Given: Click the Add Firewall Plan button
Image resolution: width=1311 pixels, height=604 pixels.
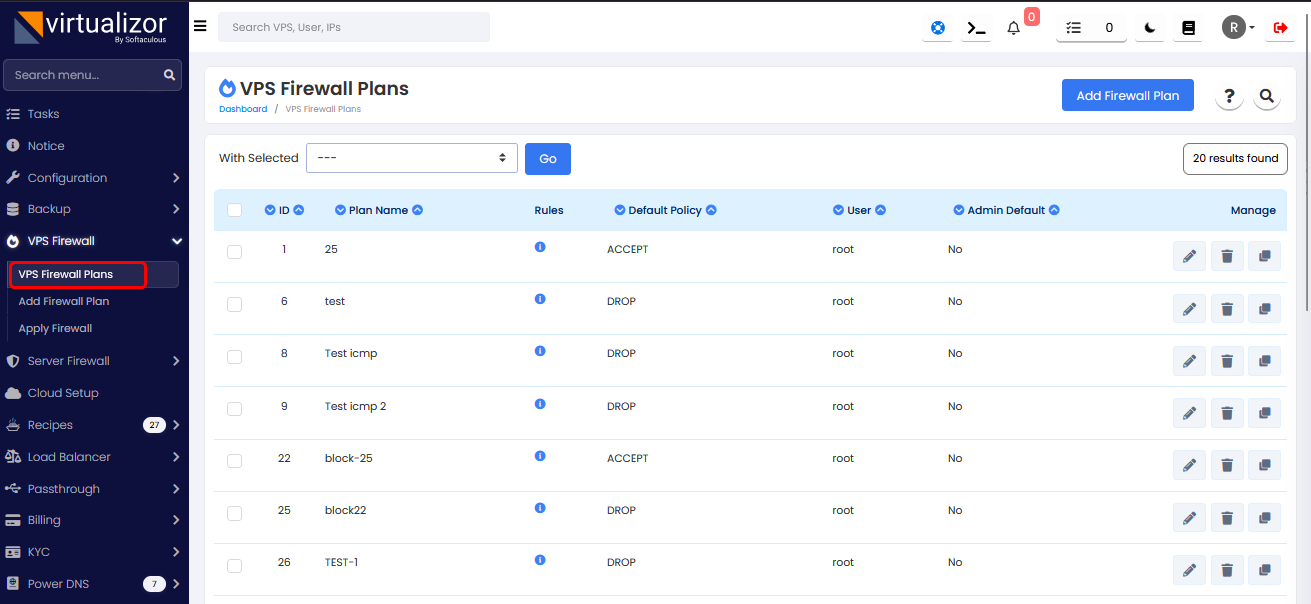Looking at the screenshot, I should pyautogui.click(x=1127, y=96).
